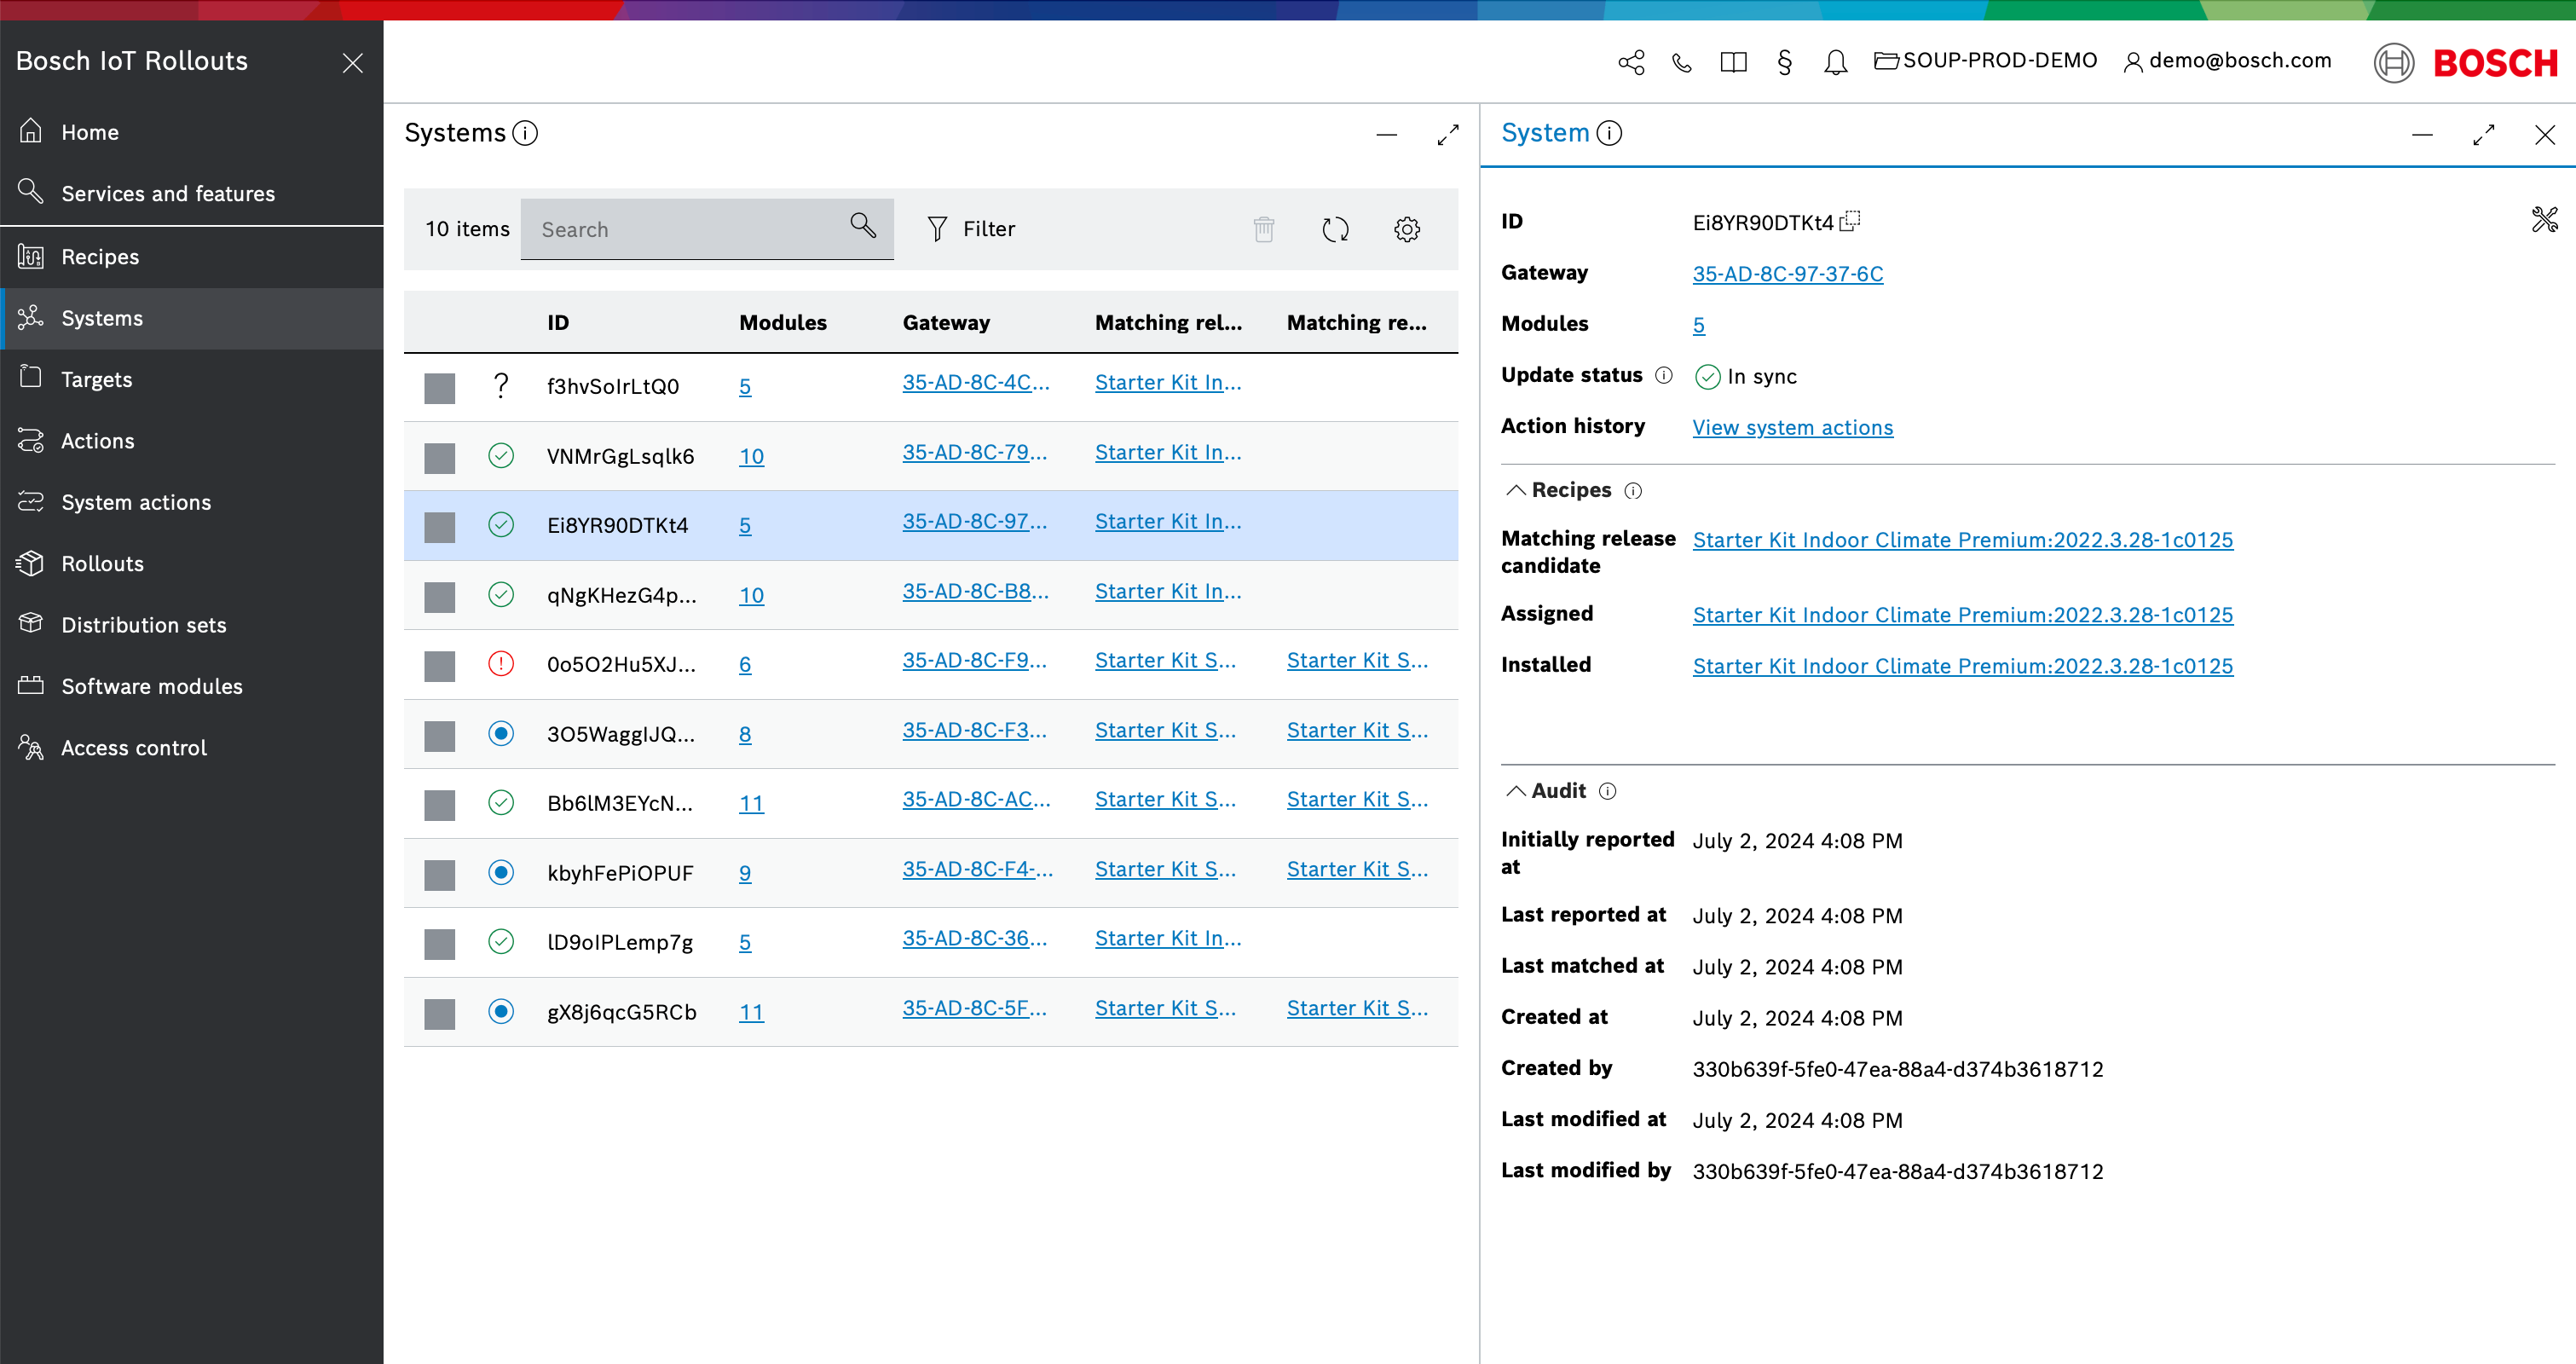This screenshot has height=1364, width=2576.
Task: Open gateway 35-AD-8C-97-37-6C link
Action: click(x=1787, y=274)
